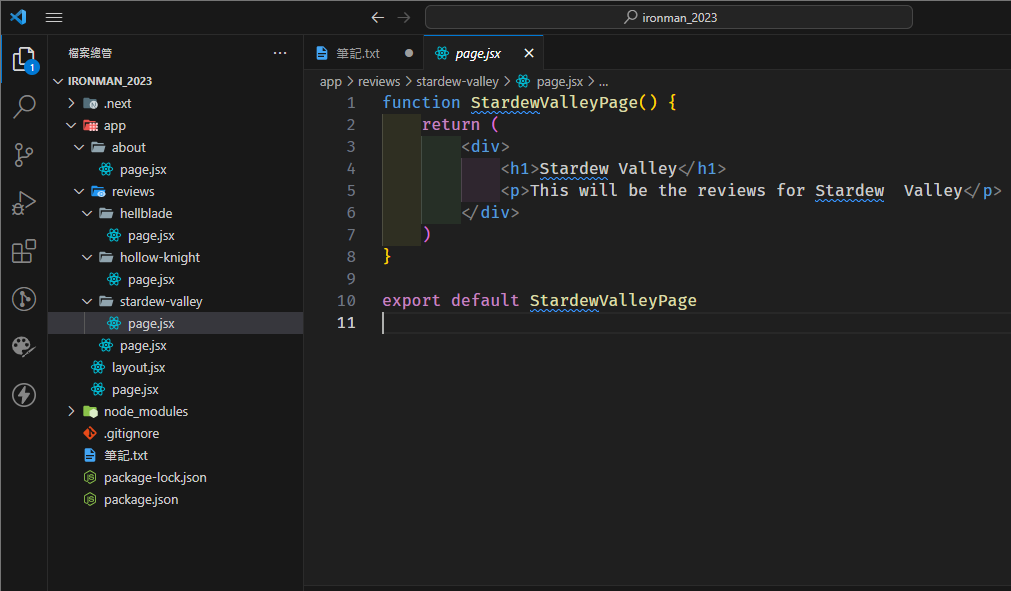
Task: Click the VS Code logo icon
Action: click(18, 17)
